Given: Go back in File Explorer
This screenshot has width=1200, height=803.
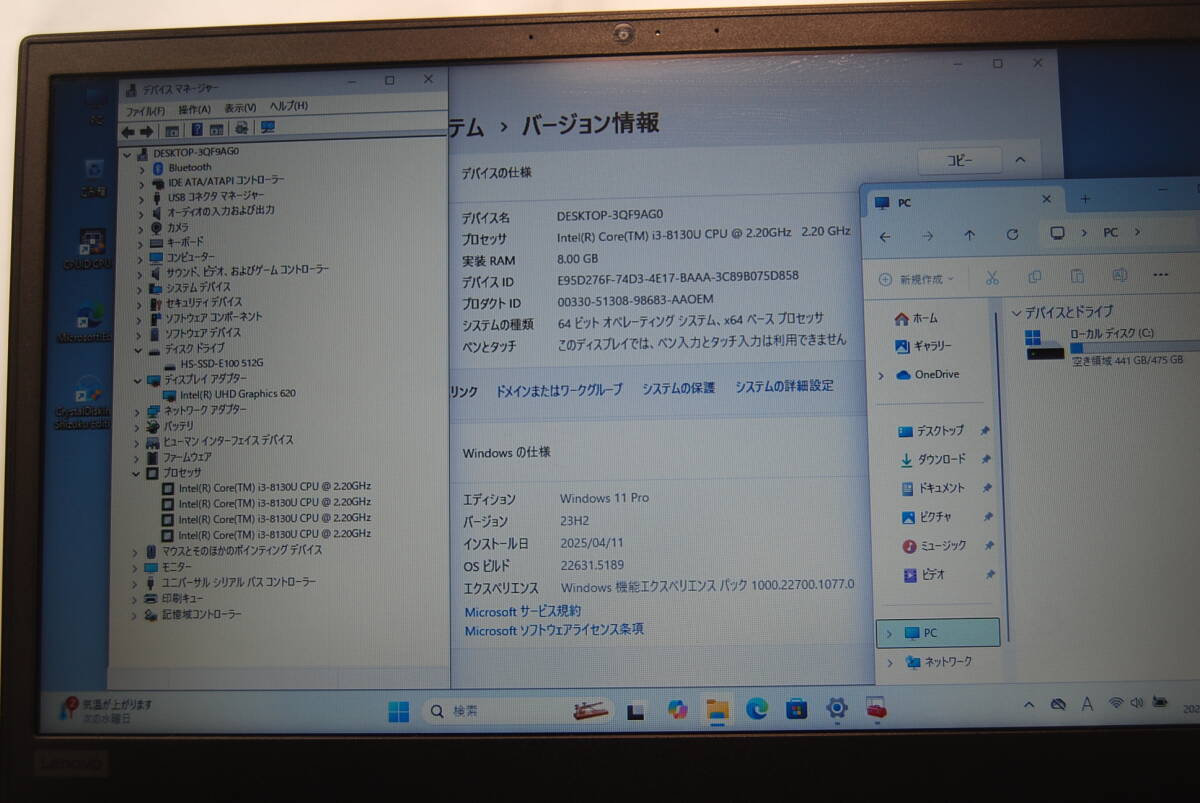Looking at the screenshot, I should pos(885,237).
